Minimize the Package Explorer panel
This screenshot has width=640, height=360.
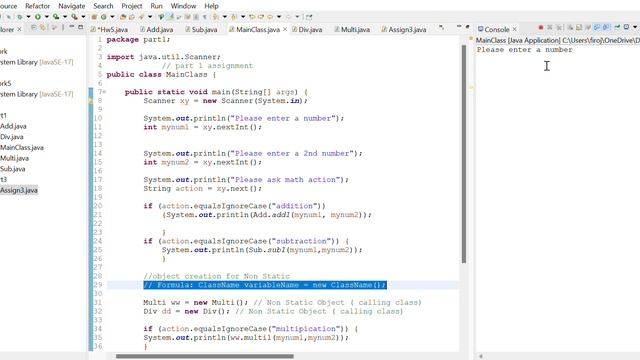(x=71, y=27)
